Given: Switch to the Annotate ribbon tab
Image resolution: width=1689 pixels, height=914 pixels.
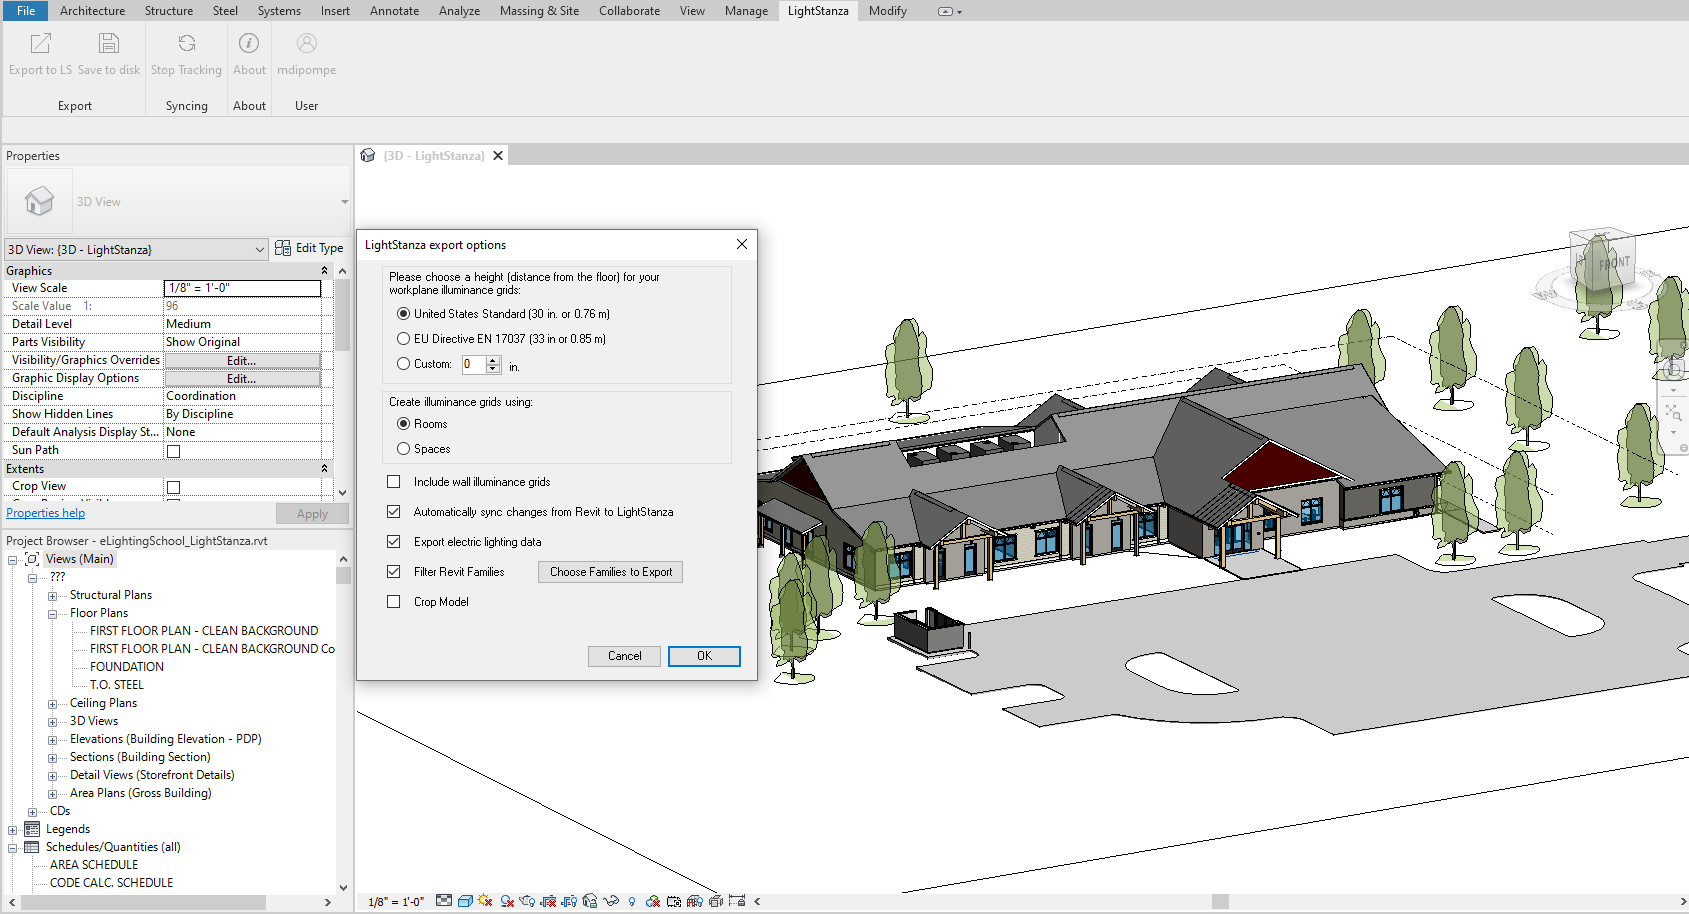Looking at the screenshot, I should (394, 11).
